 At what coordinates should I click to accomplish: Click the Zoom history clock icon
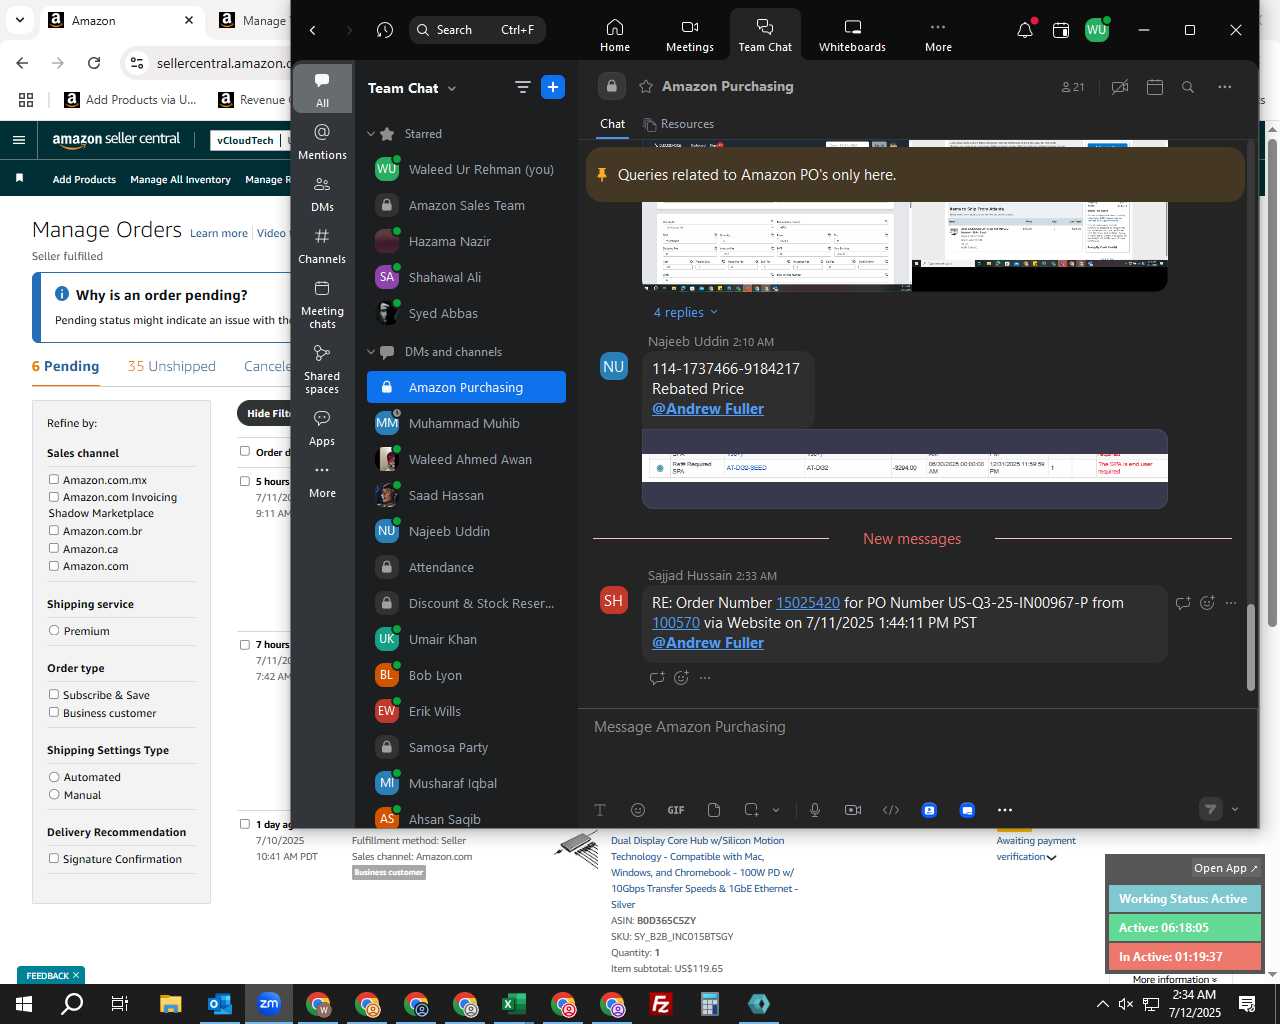coord(385,30)
